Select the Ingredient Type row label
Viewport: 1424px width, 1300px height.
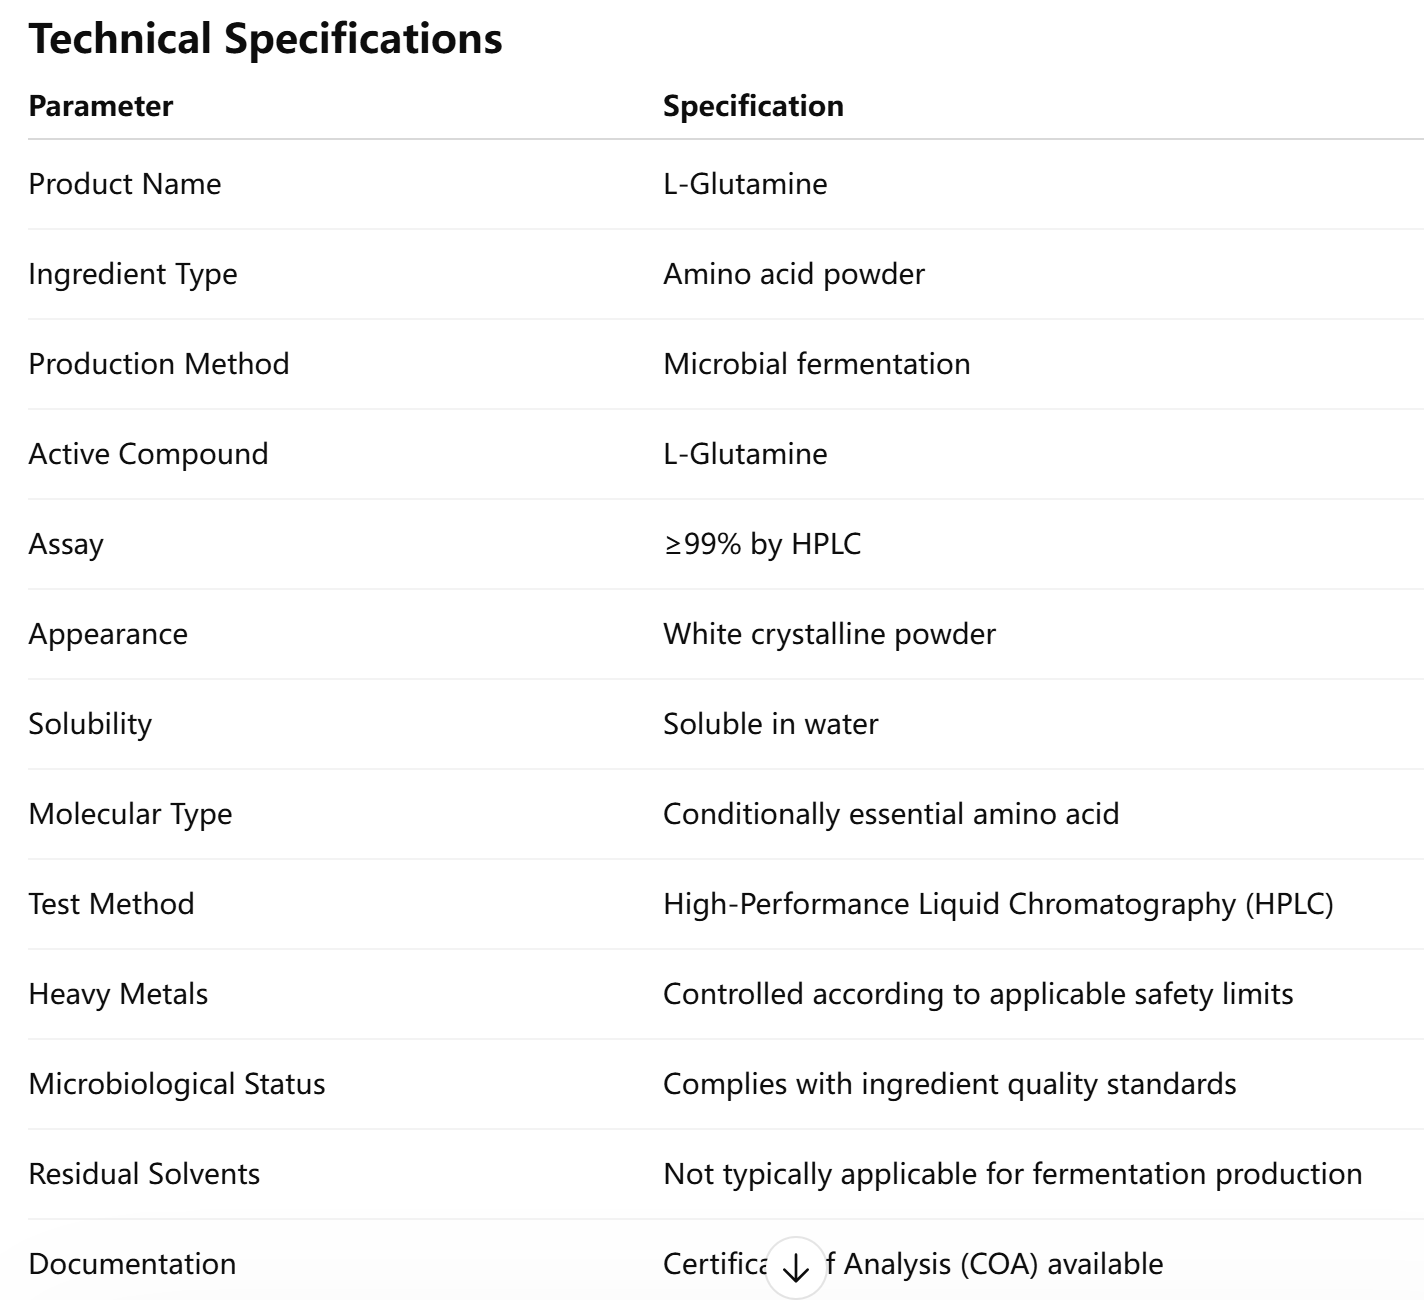tap(133, 274)
